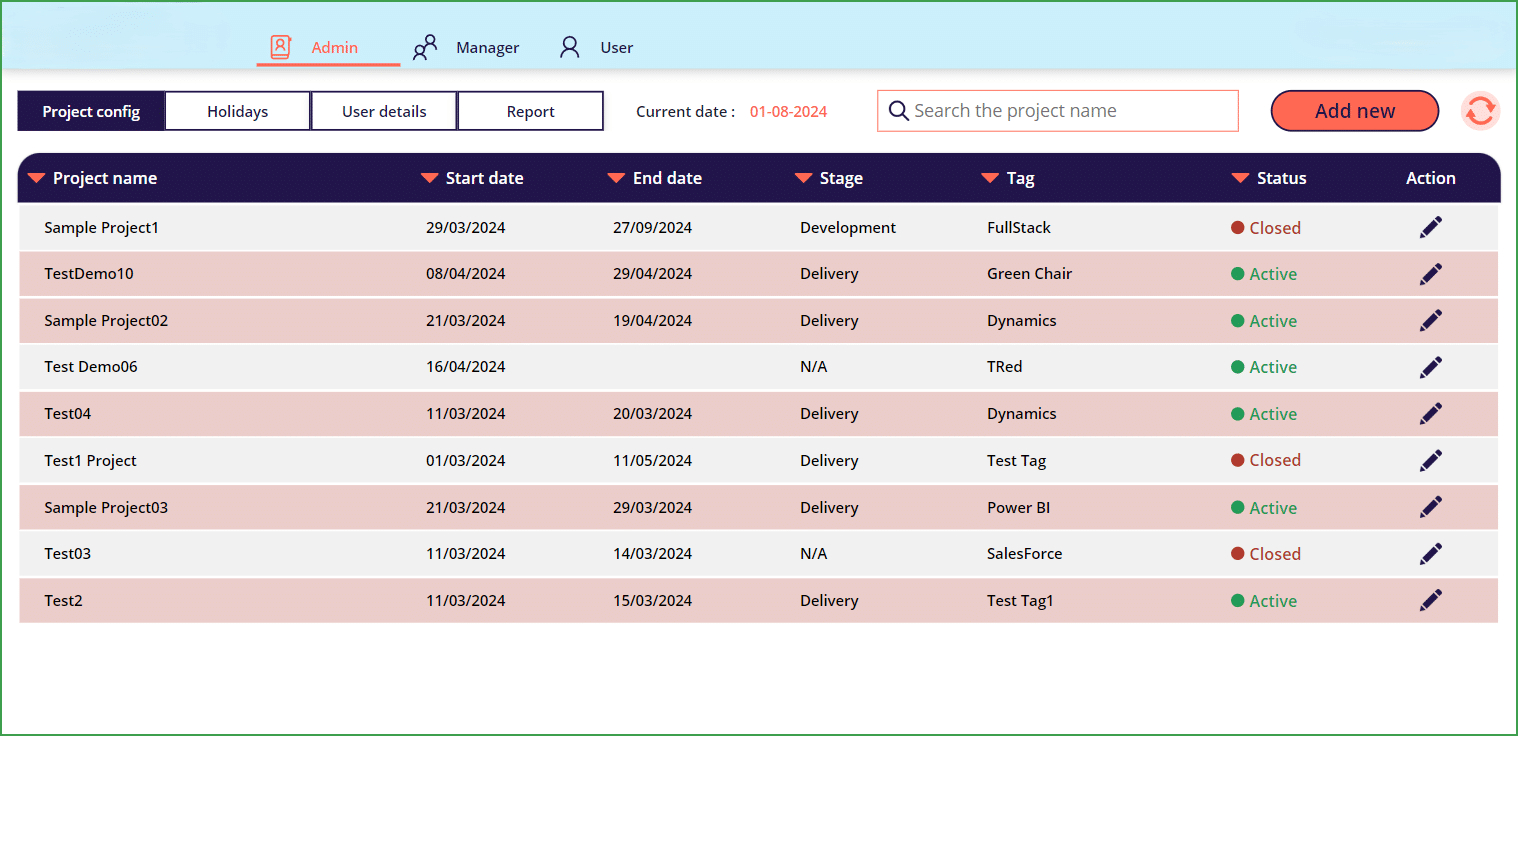Screen dimensions: 1518x849
Task: Click the Add new button
Action: 1354,110
